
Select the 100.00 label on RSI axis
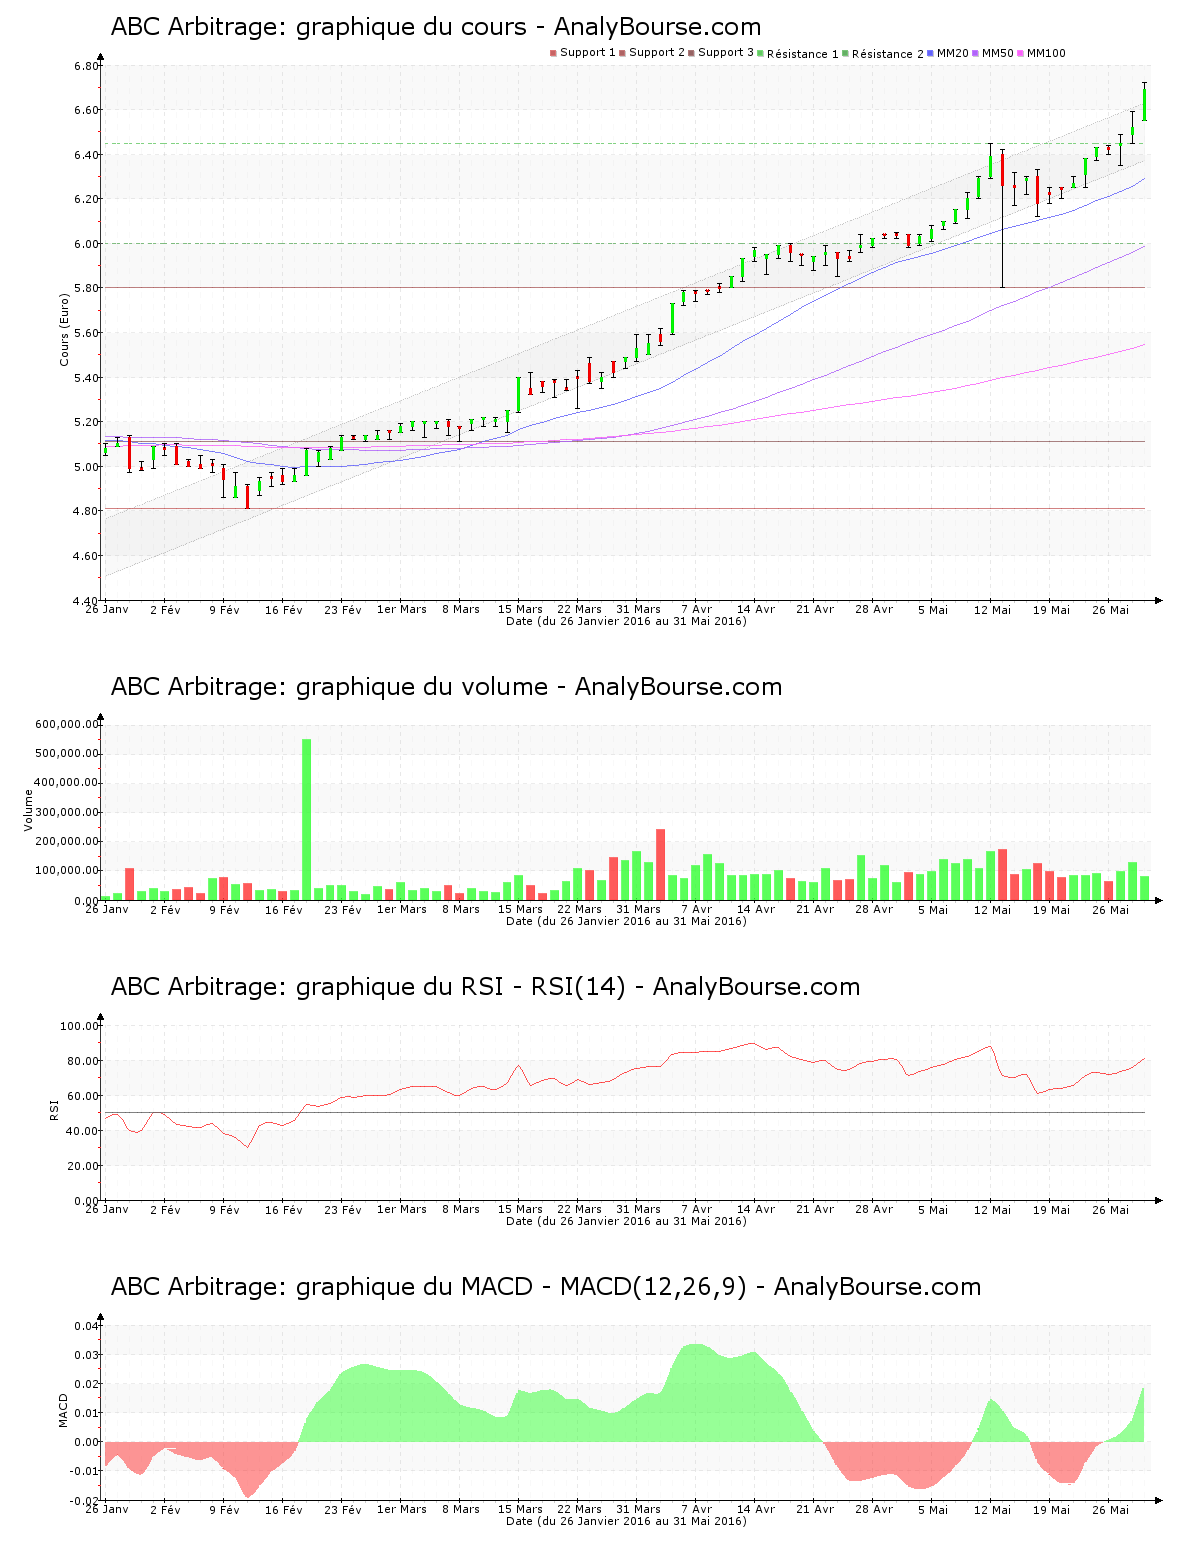[x=79, y=1026]
